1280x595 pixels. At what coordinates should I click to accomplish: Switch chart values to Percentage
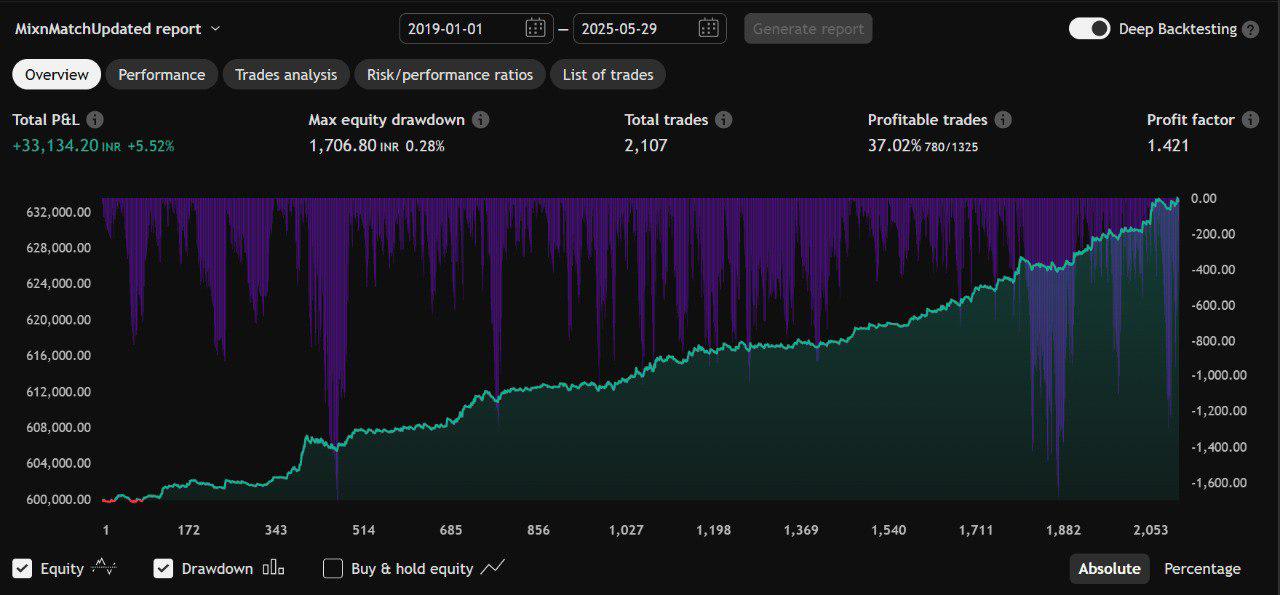pyautogui.click(x=1202, y=568)
